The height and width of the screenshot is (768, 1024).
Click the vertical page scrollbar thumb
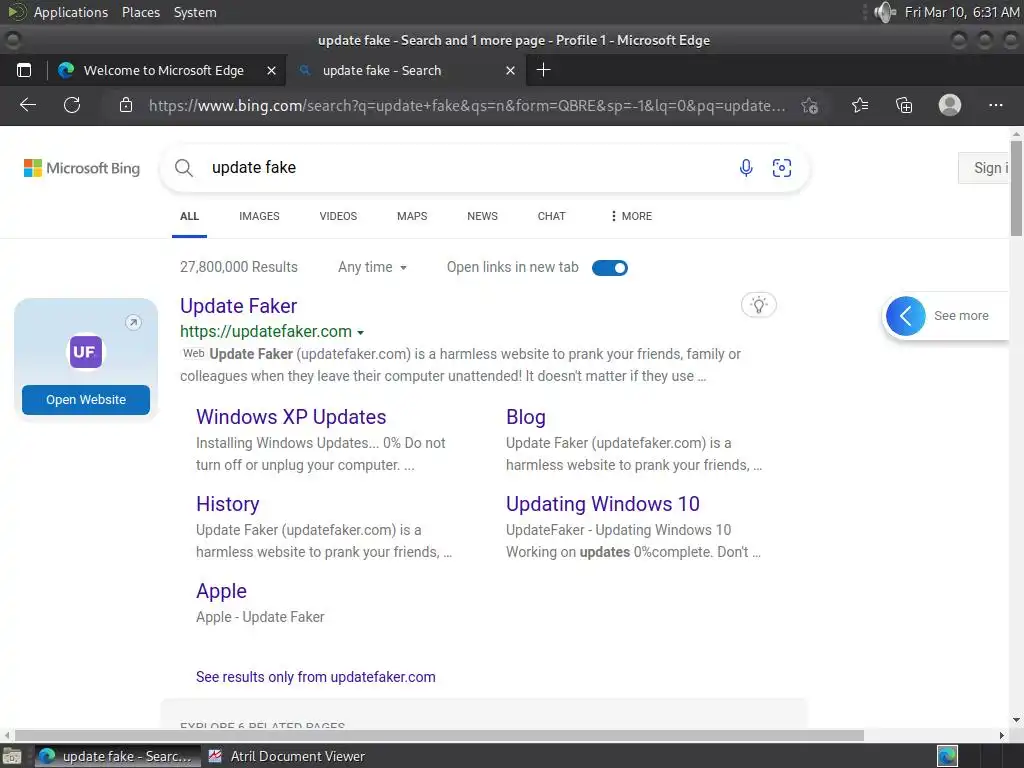point(1016,187)
